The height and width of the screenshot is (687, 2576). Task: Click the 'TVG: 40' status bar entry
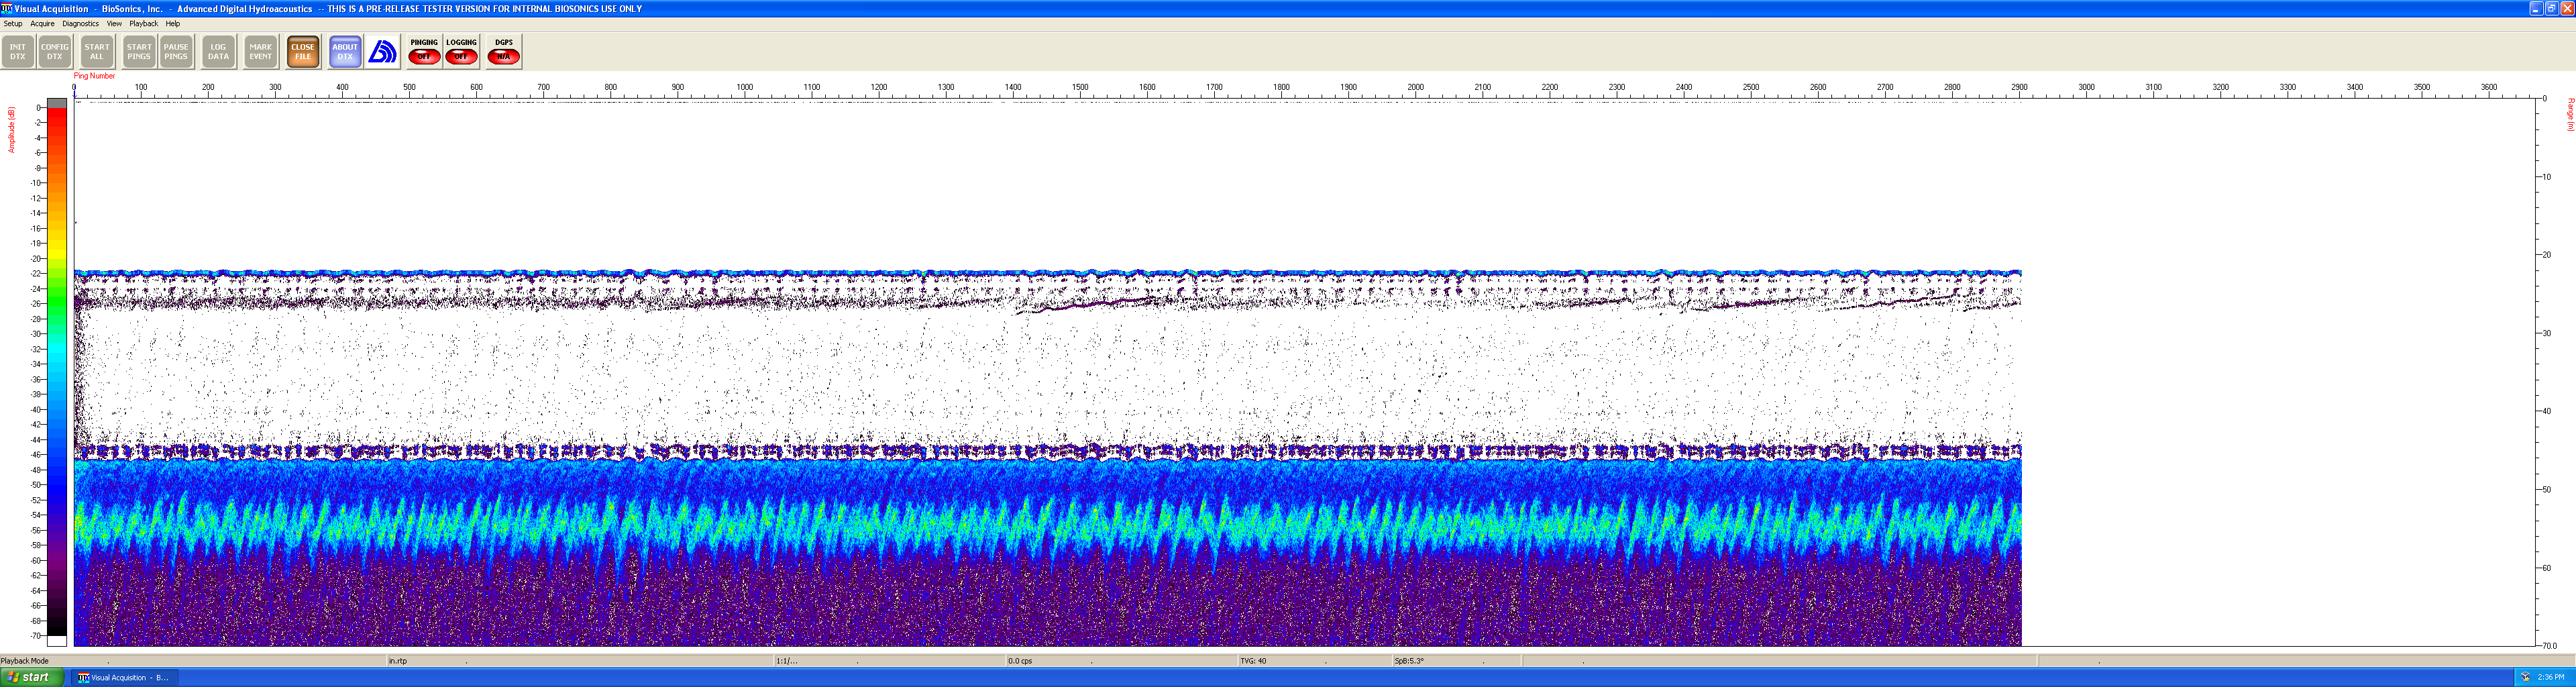(x=1253, y=661)
